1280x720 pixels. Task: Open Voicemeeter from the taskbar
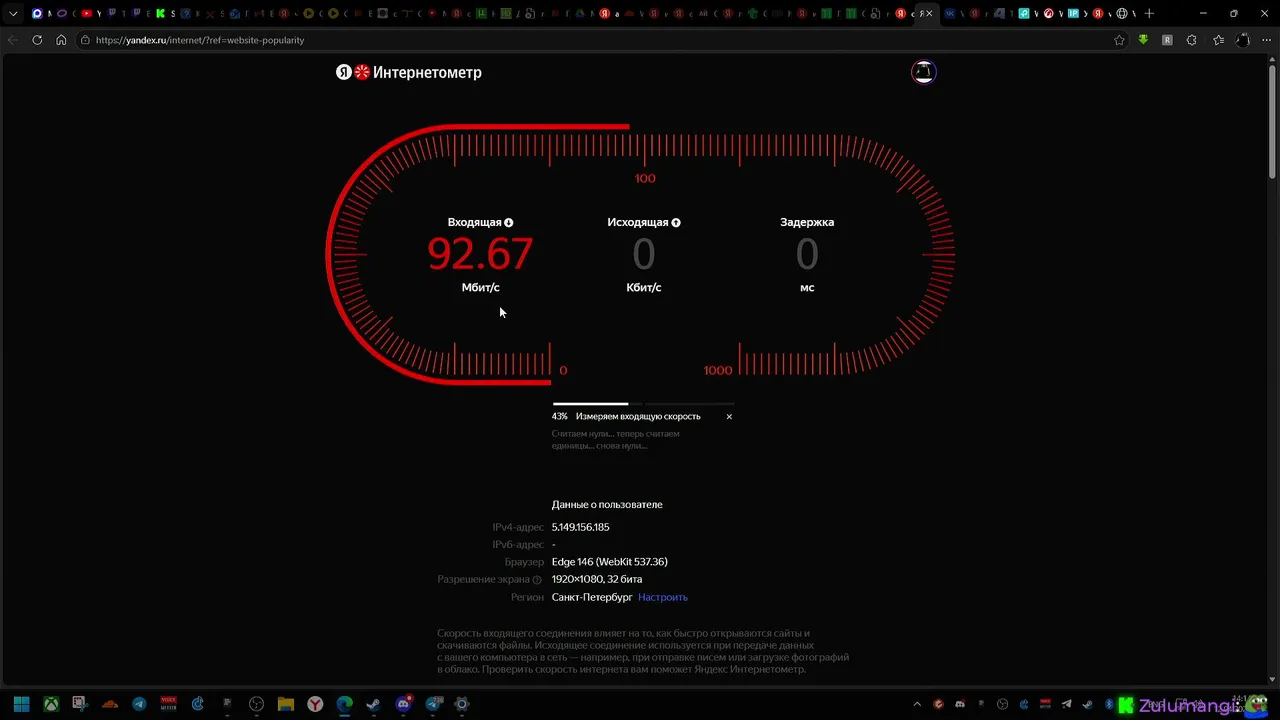point(169,704)
